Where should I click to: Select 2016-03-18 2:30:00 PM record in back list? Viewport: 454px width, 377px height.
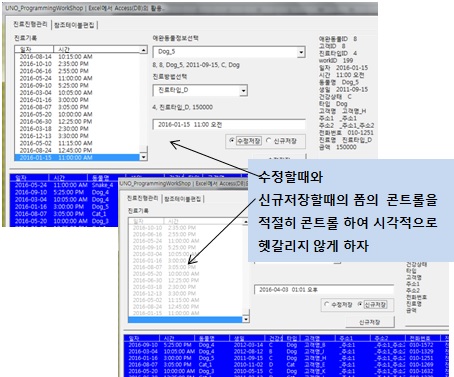[77, 129]
